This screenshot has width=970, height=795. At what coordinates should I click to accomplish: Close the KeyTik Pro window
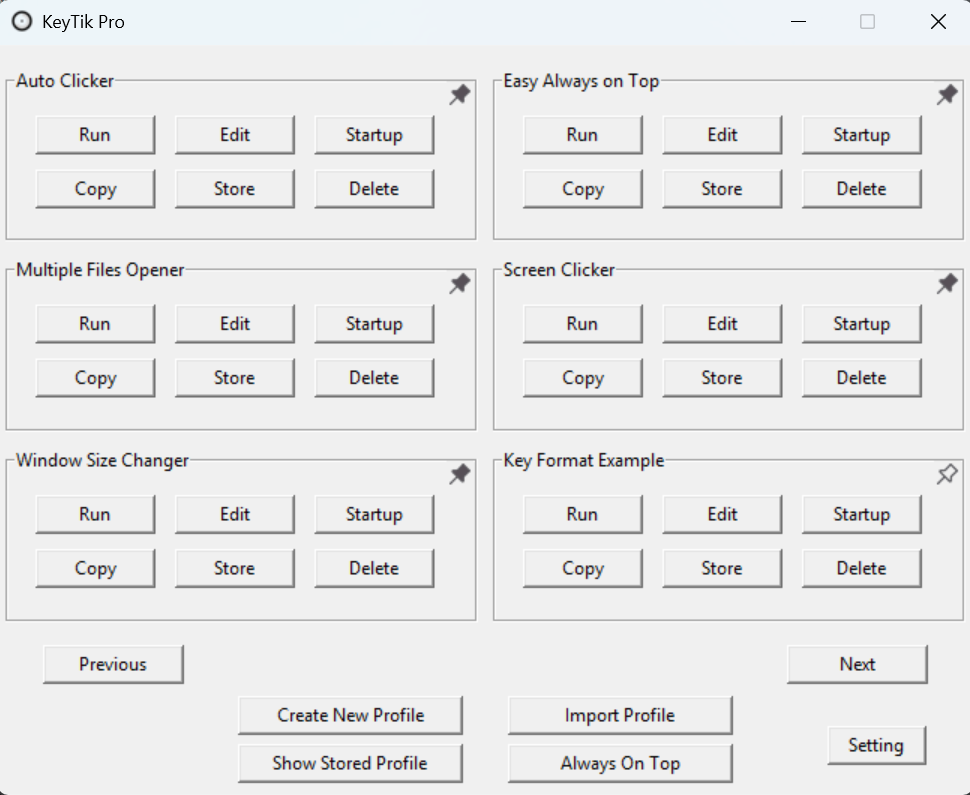tap(938, 22)
